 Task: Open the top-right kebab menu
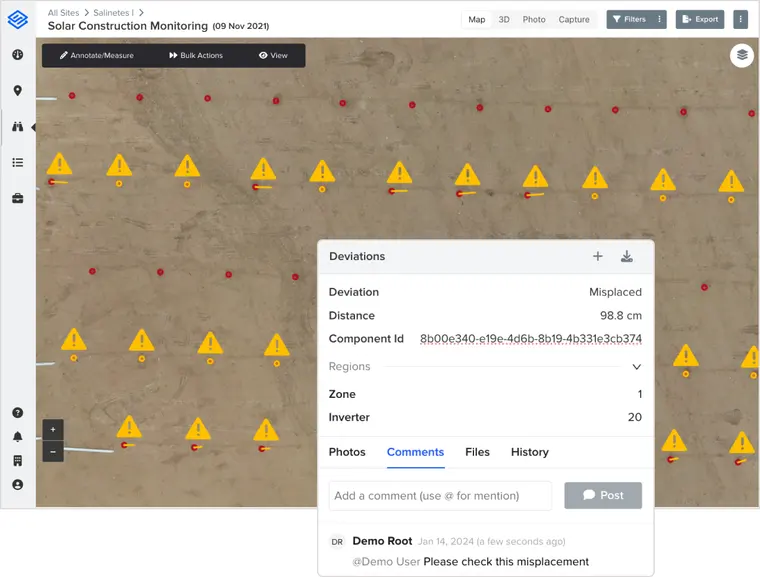pos(740,19)
